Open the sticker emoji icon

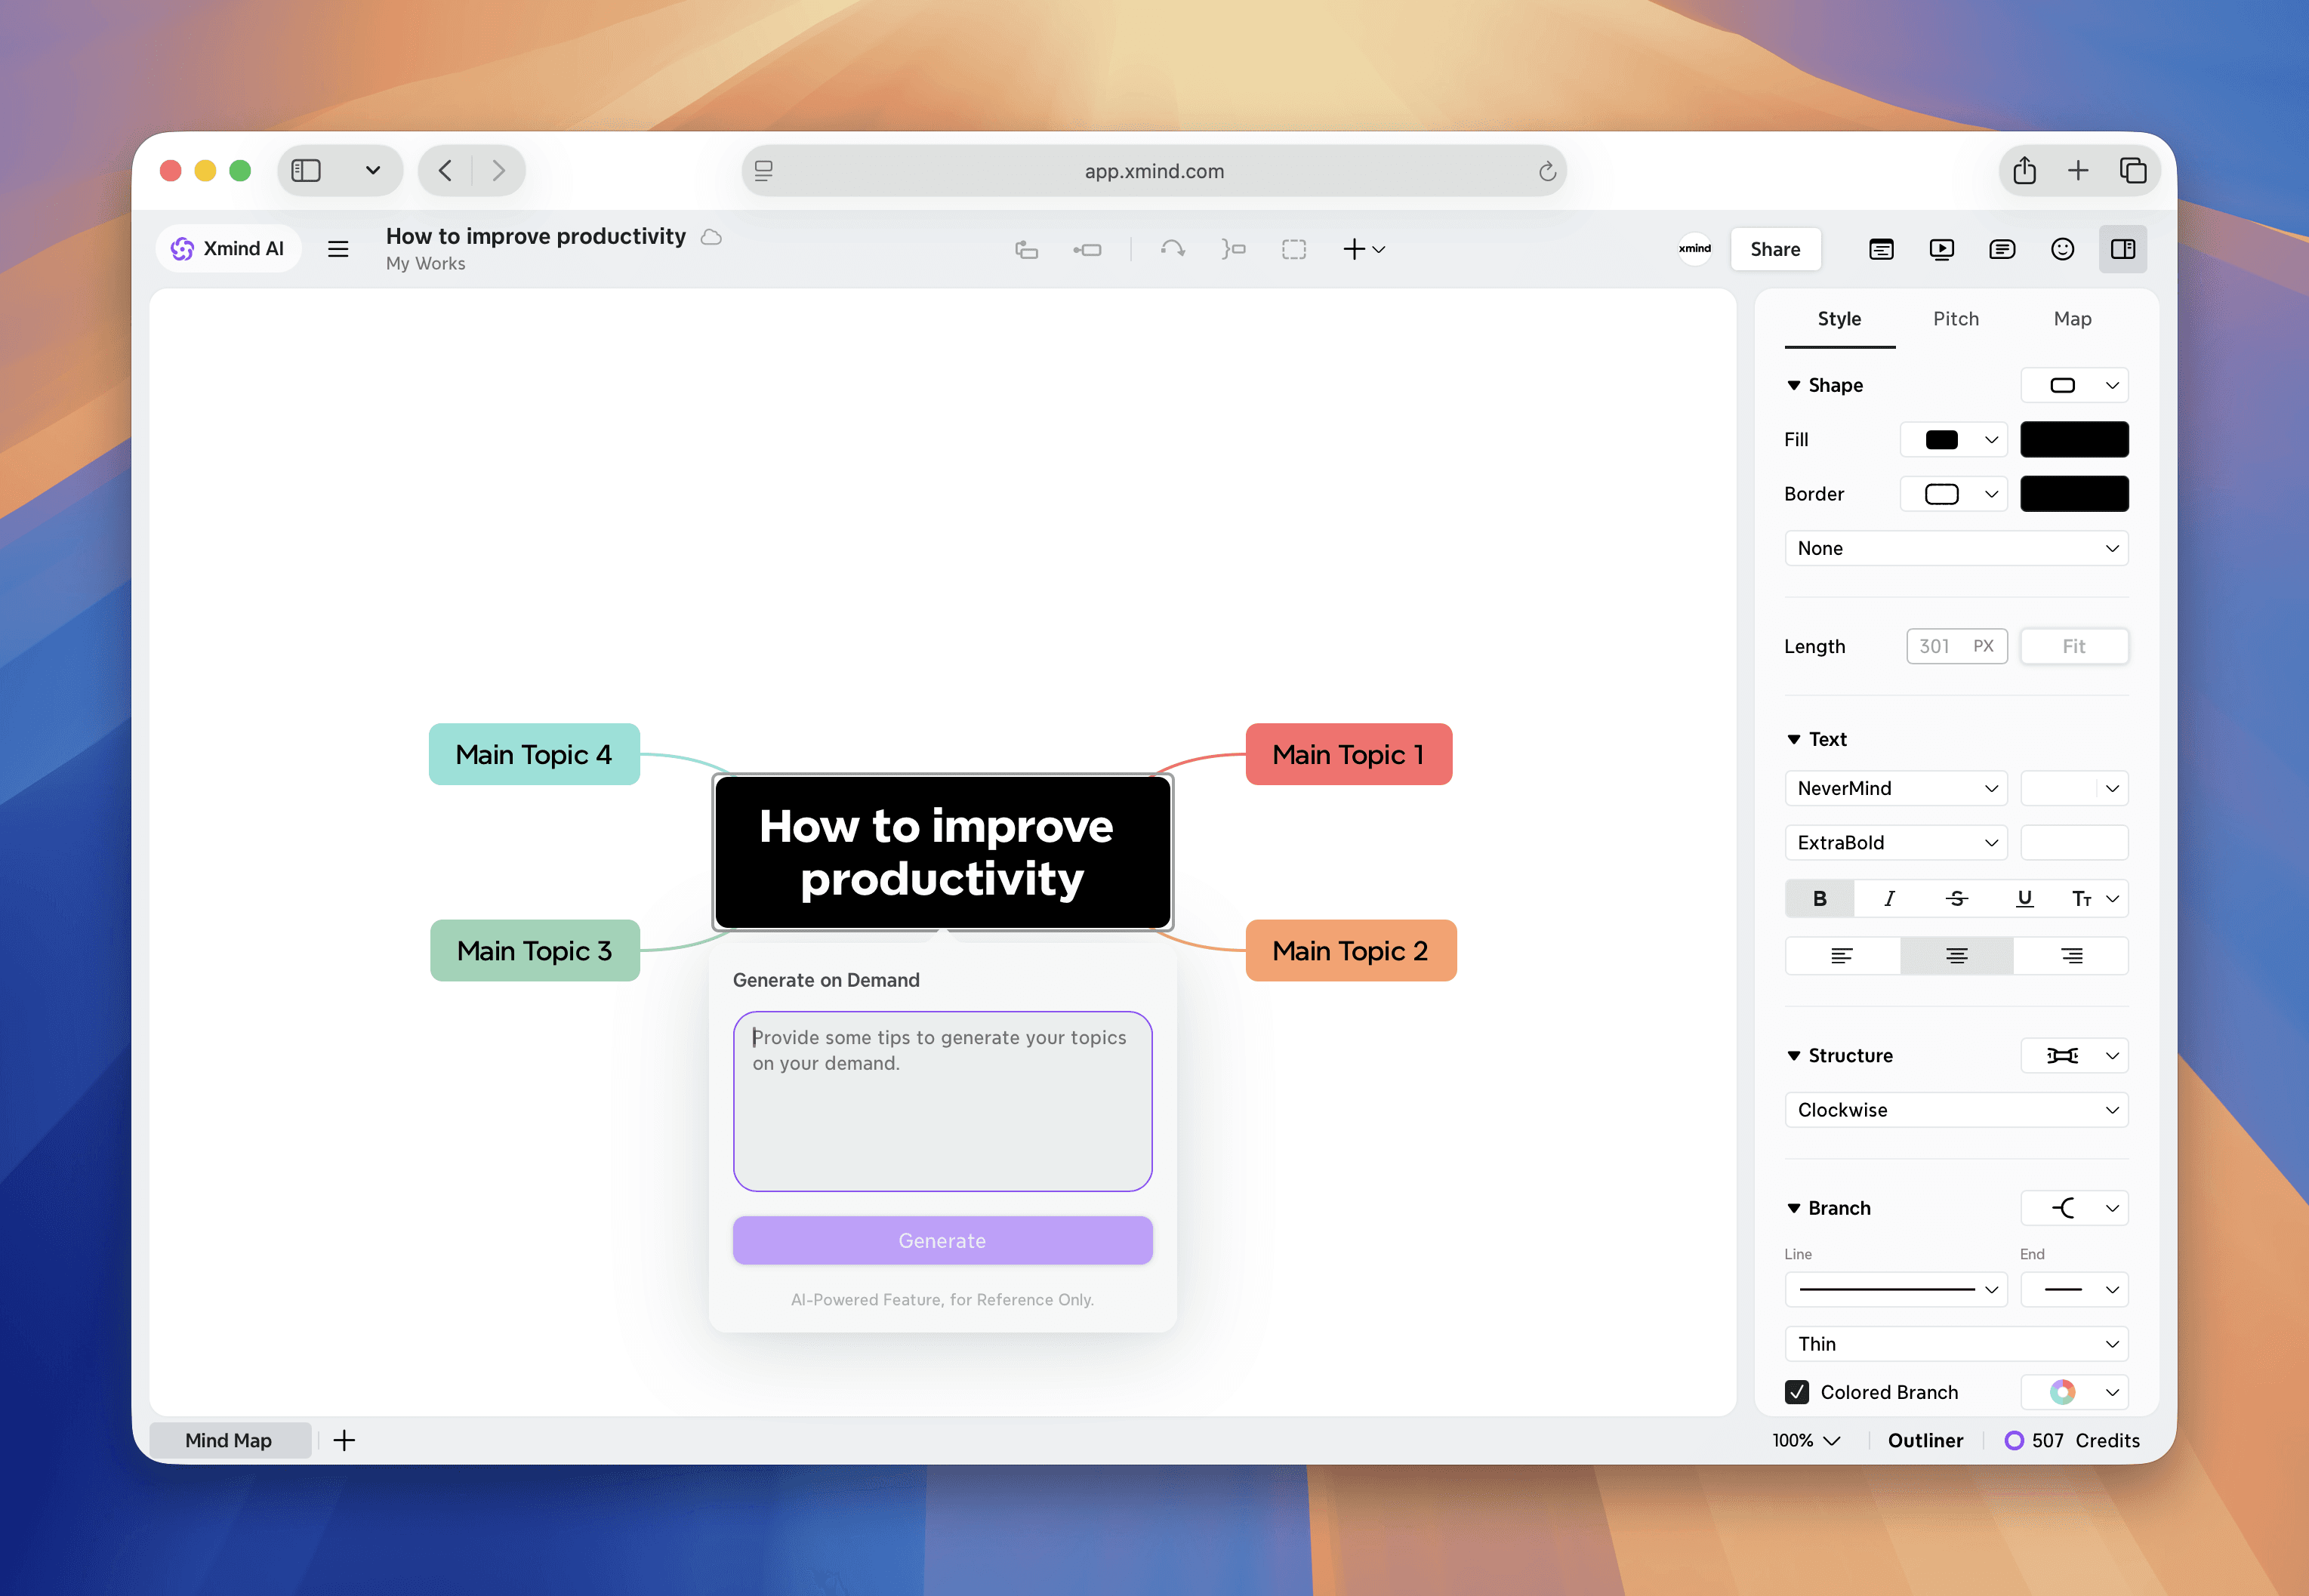[x=2062, y=249]
